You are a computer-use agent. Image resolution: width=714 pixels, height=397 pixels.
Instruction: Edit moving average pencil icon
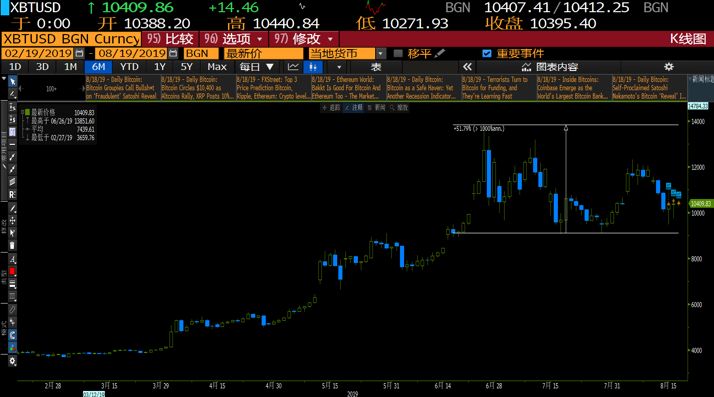[439, 54]
